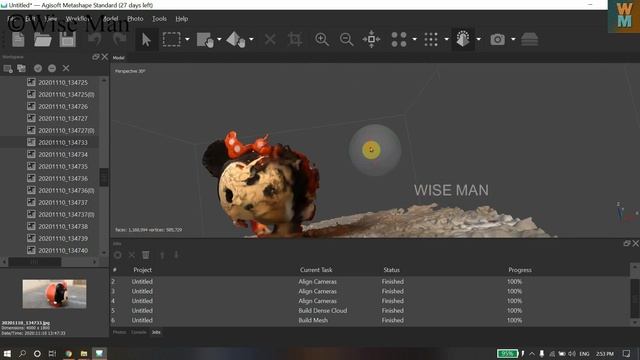Toggle the textured model view mode
This screenshot has width=640, height=360.
point(463,40)
